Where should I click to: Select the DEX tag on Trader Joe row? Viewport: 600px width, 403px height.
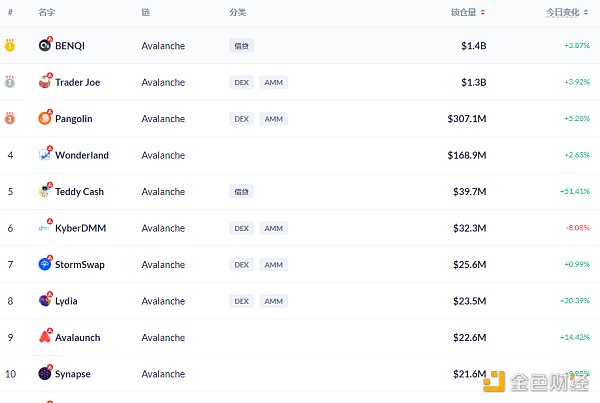241,82
